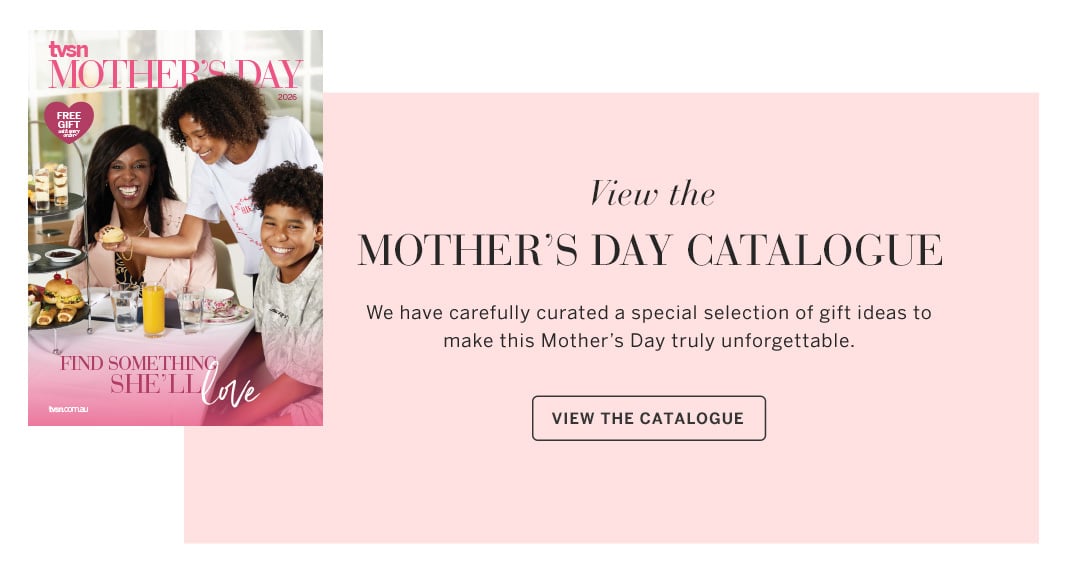The image size is (1073, 564).
Task: Click the tvsn.com.au text on cover
Action: 69,409
